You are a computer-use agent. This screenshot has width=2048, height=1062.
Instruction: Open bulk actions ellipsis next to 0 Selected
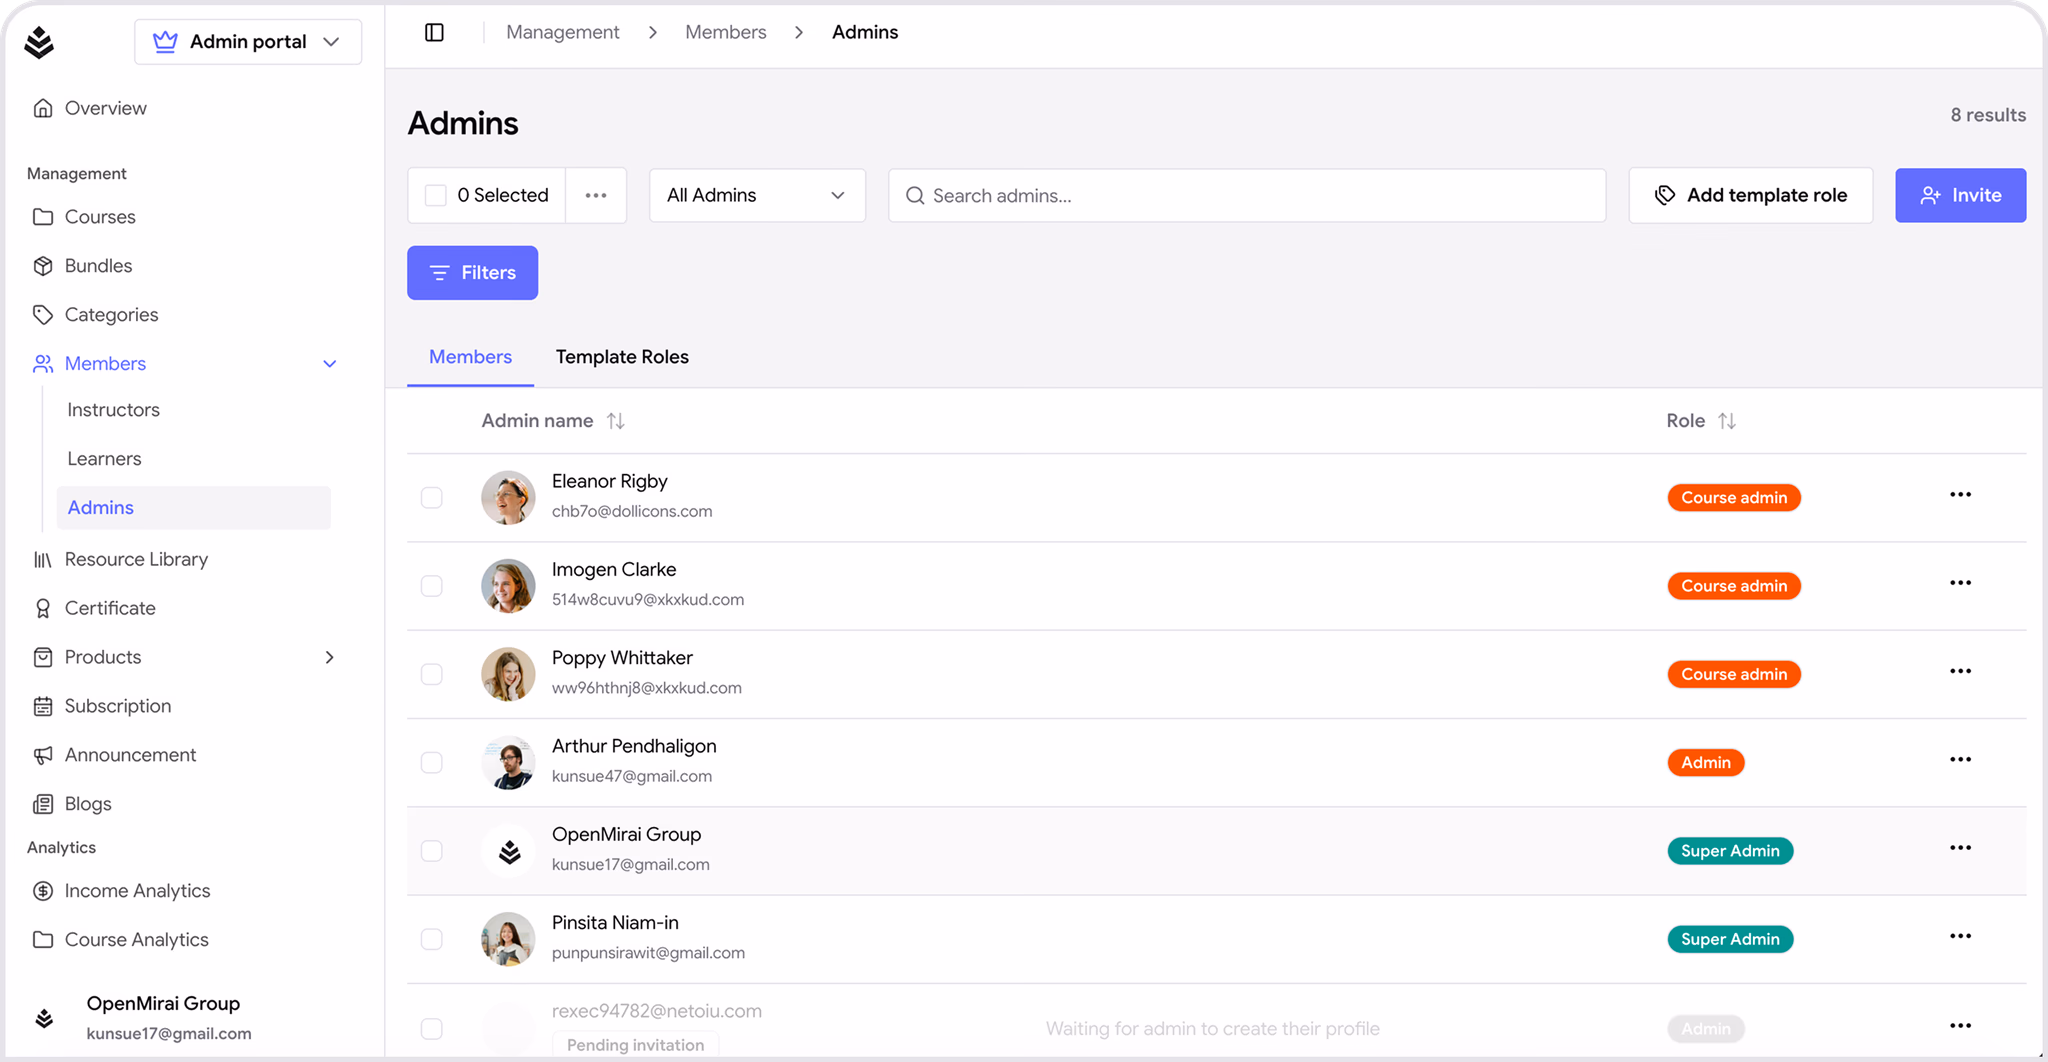pos(596,195)
